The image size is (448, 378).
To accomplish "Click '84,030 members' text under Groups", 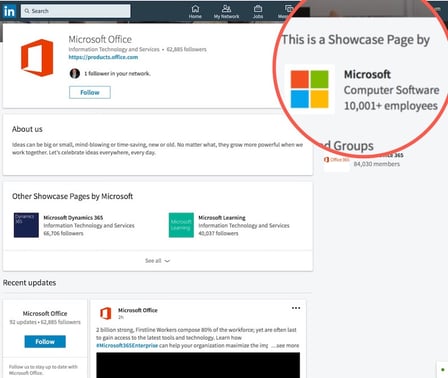I will coord(376,164).
